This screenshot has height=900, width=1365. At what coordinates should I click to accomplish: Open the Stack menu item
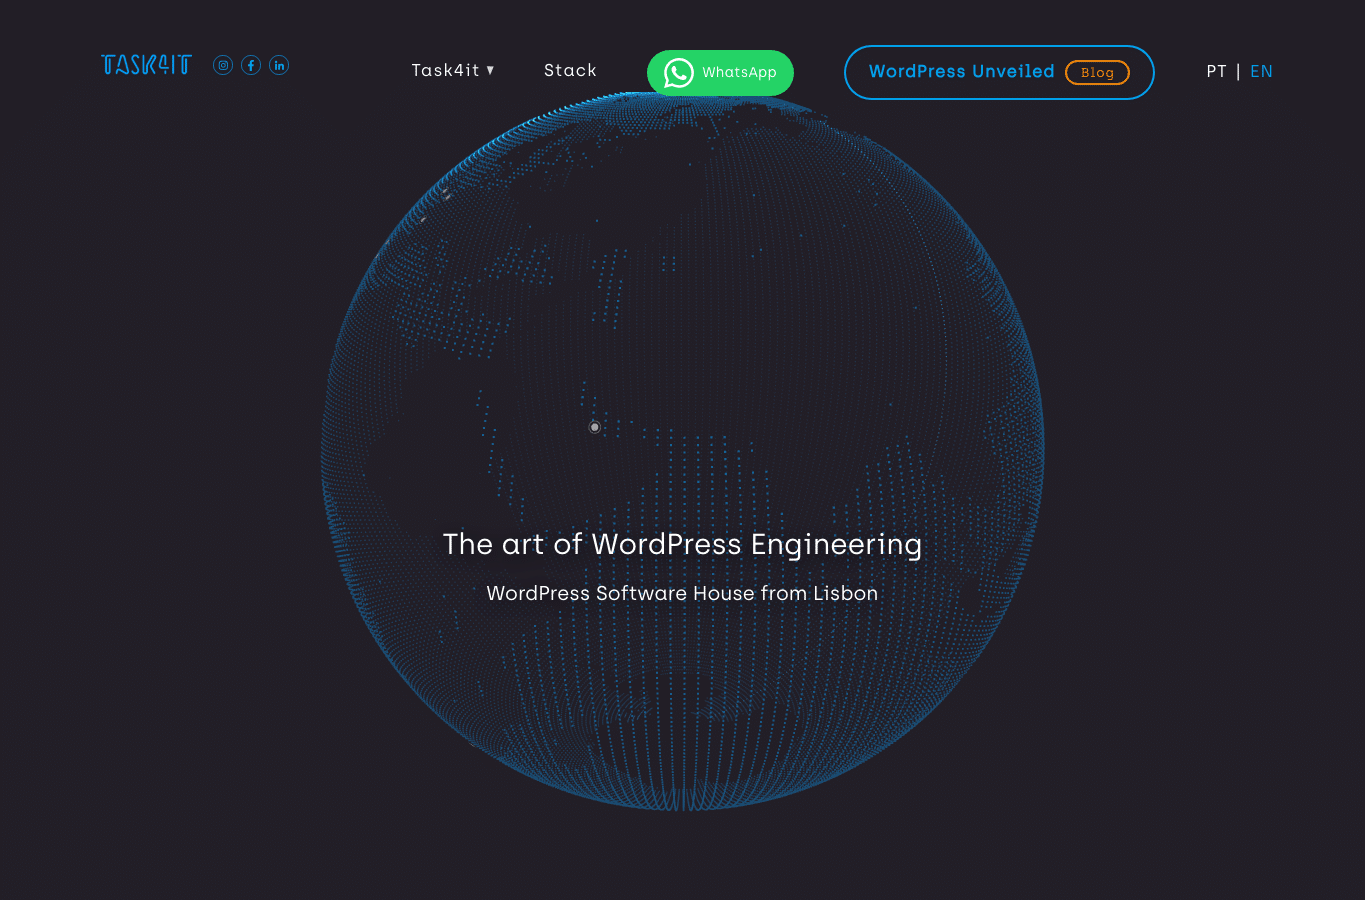tap(570, 70)
